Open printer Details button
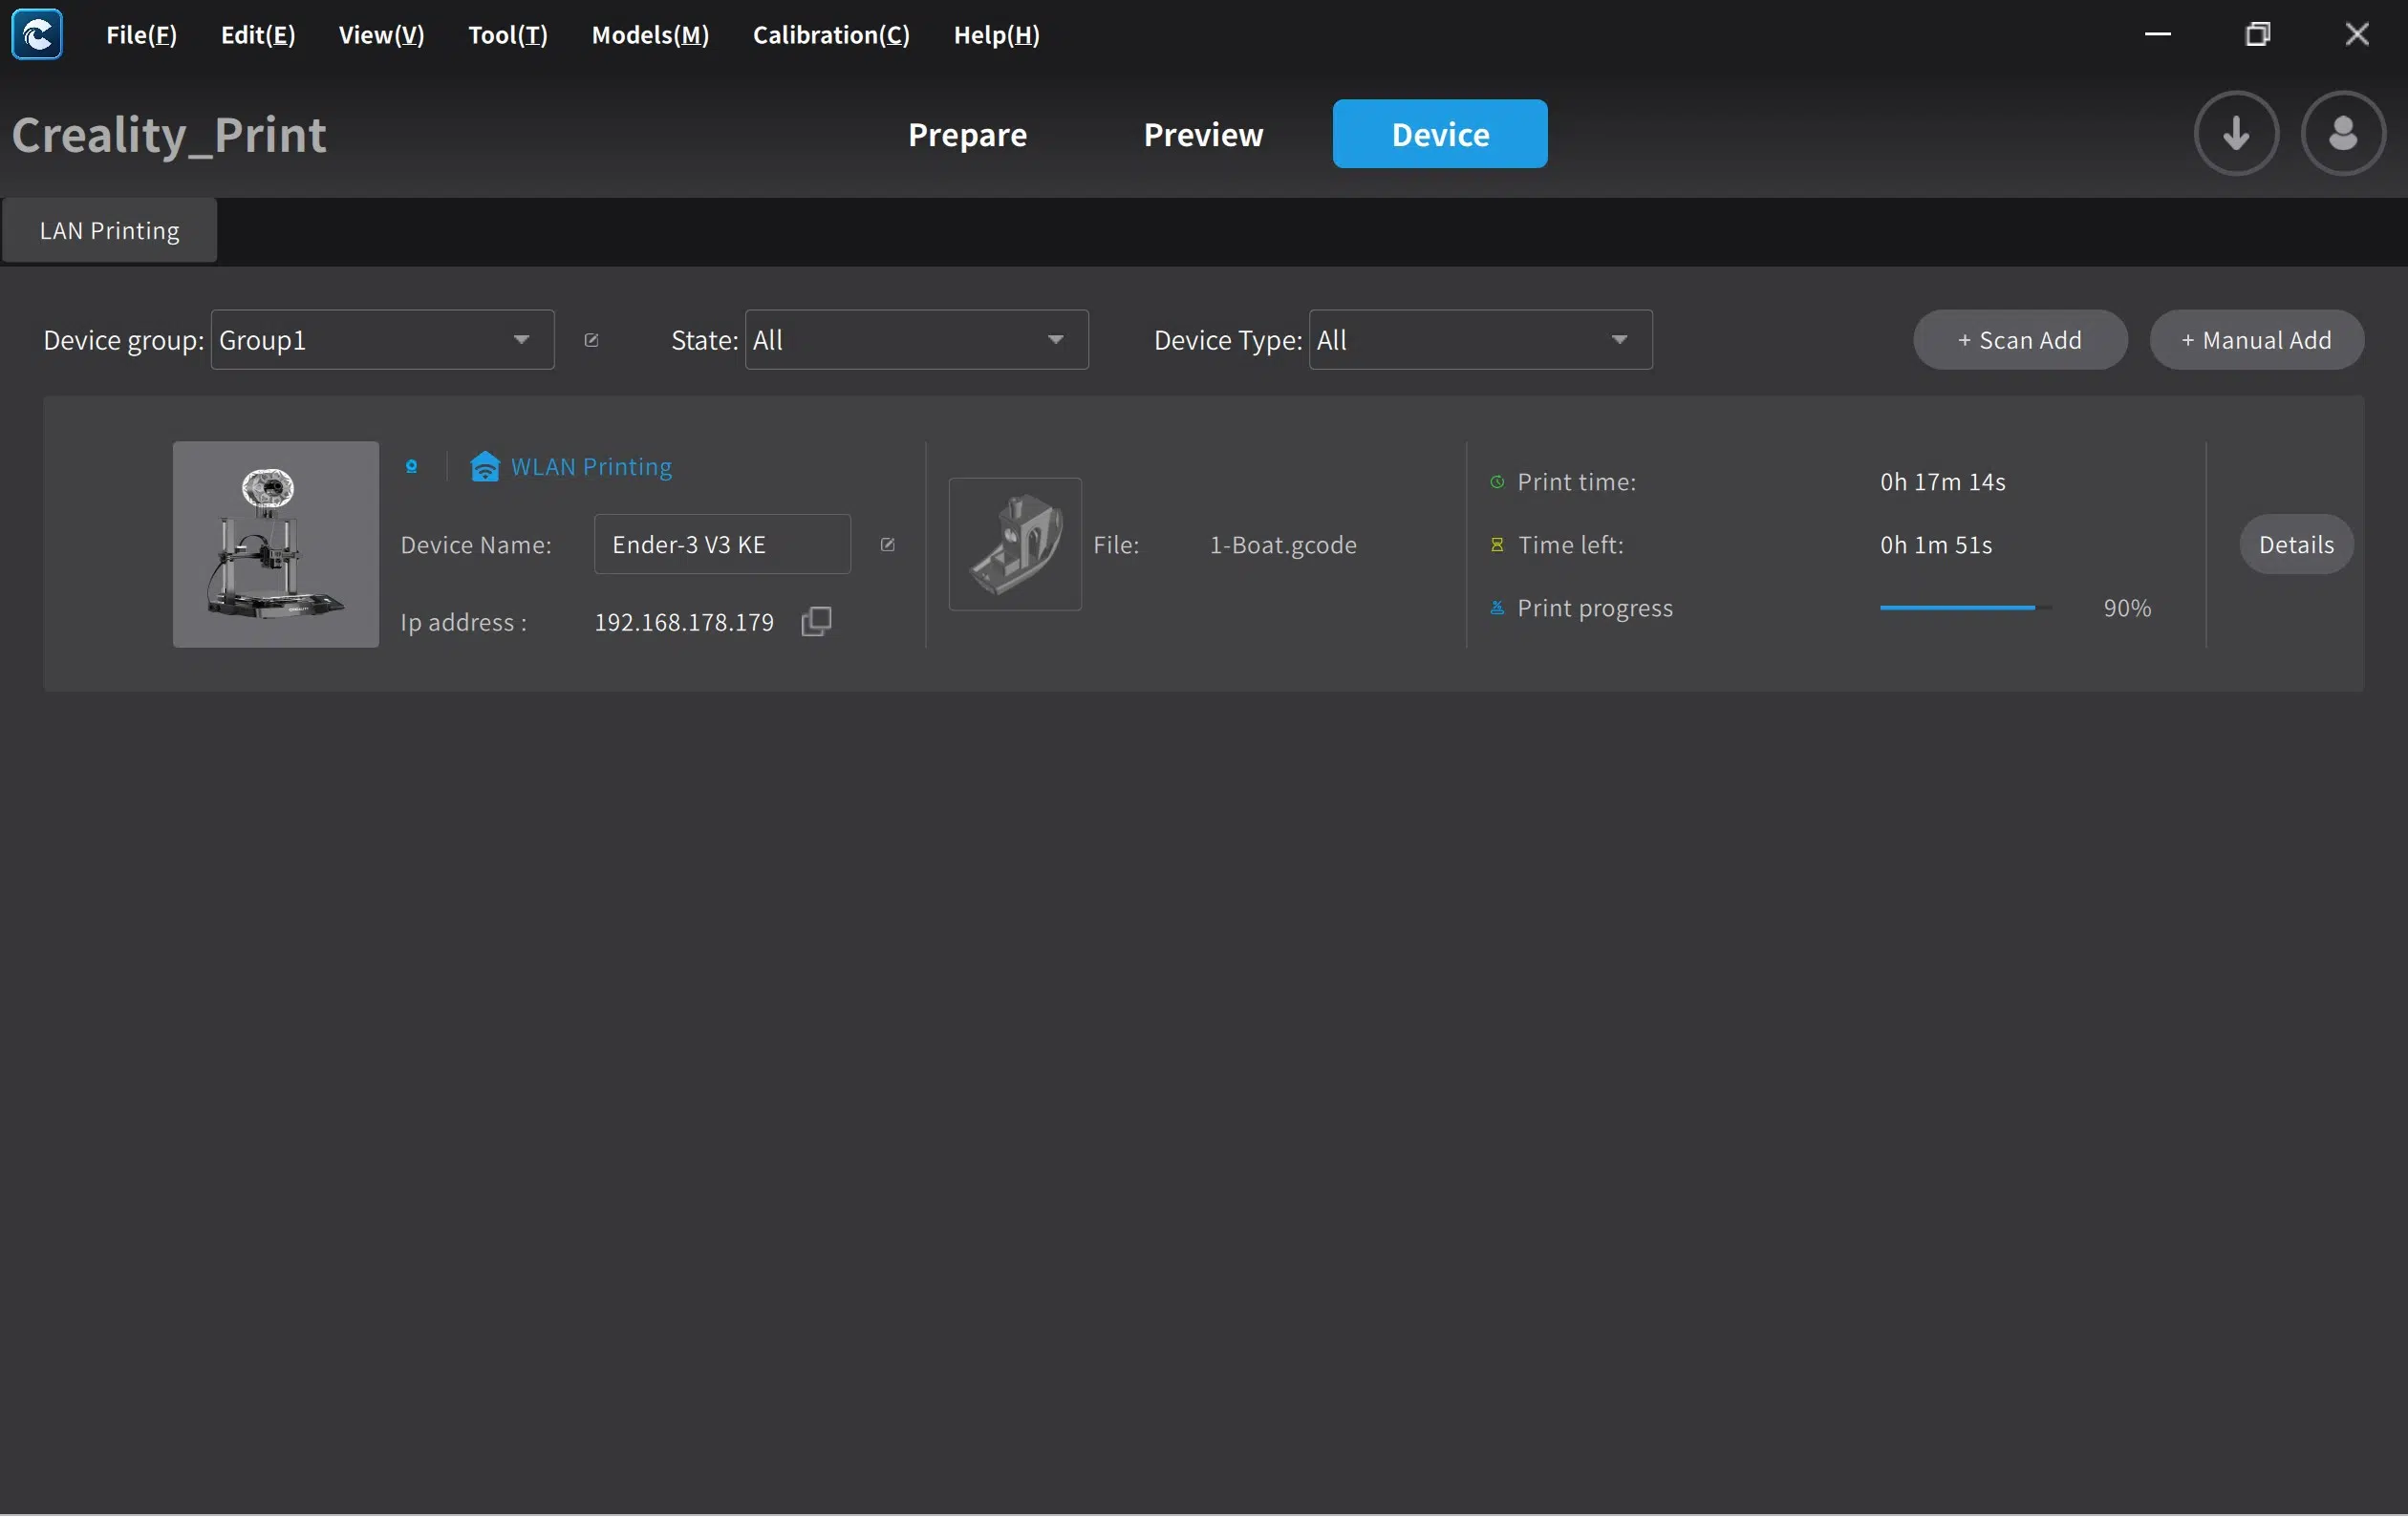 pos(2296,545)
